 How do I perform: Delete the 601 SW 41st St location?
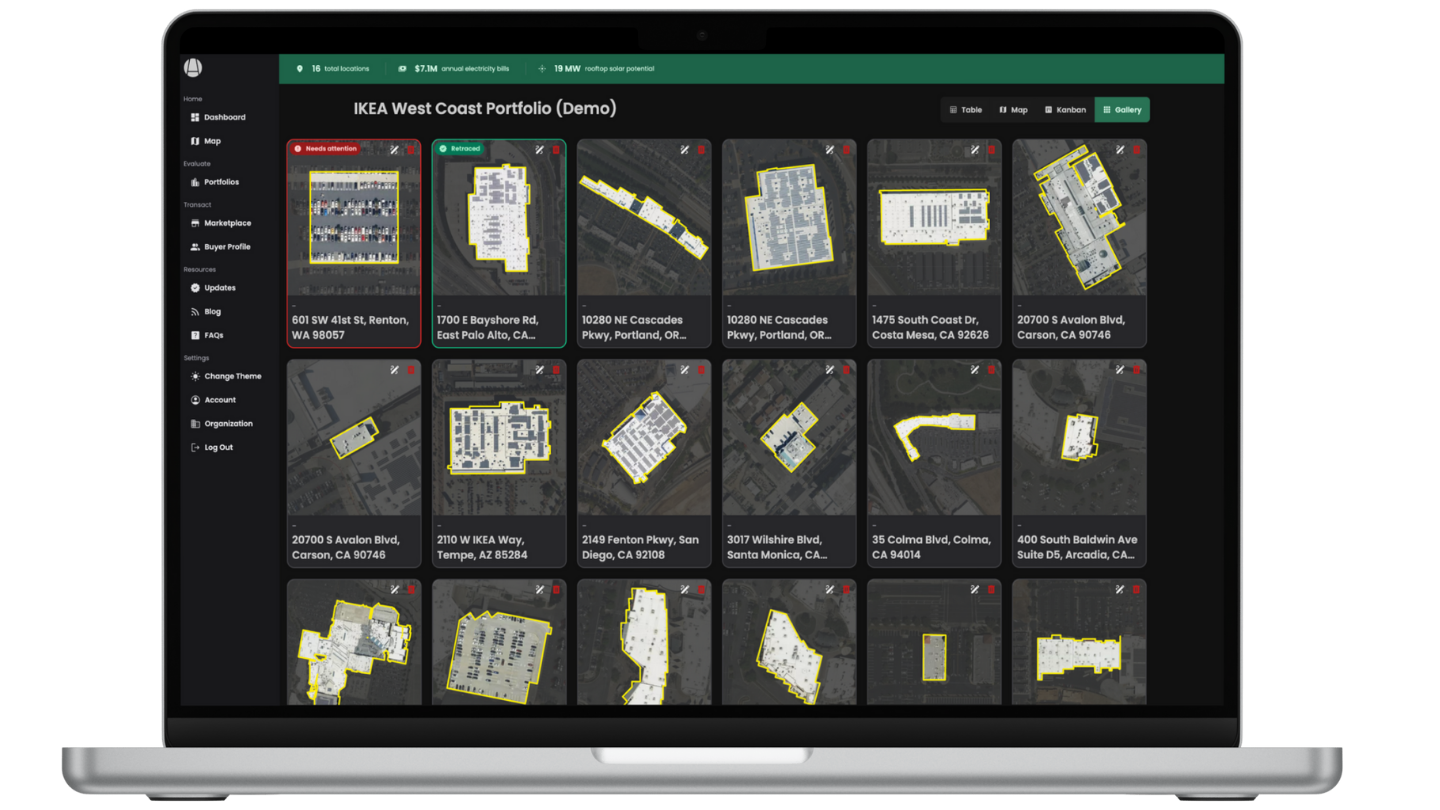click(x=410, y=150)
